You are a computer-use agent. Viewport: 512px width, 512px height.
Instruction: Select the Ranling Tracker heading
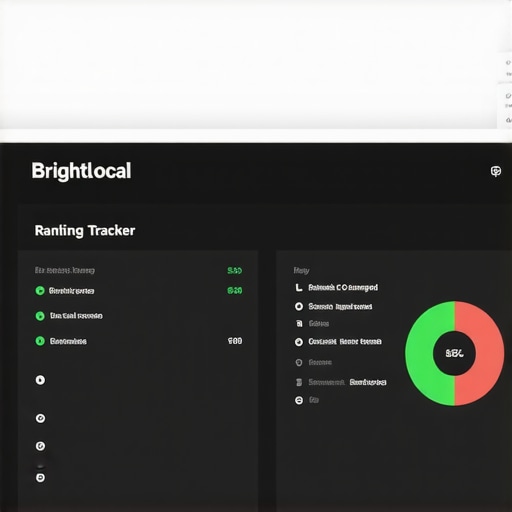click(85, 231)
